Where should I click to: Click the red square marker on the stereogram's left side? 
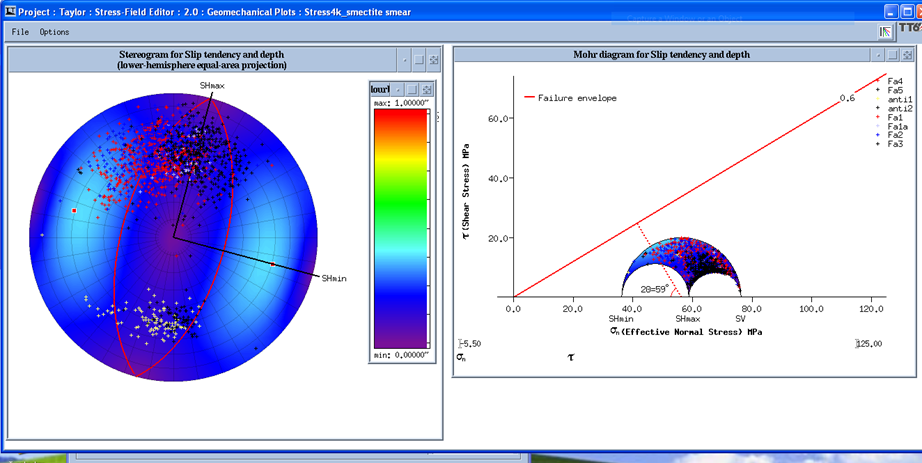pos(74,210)
